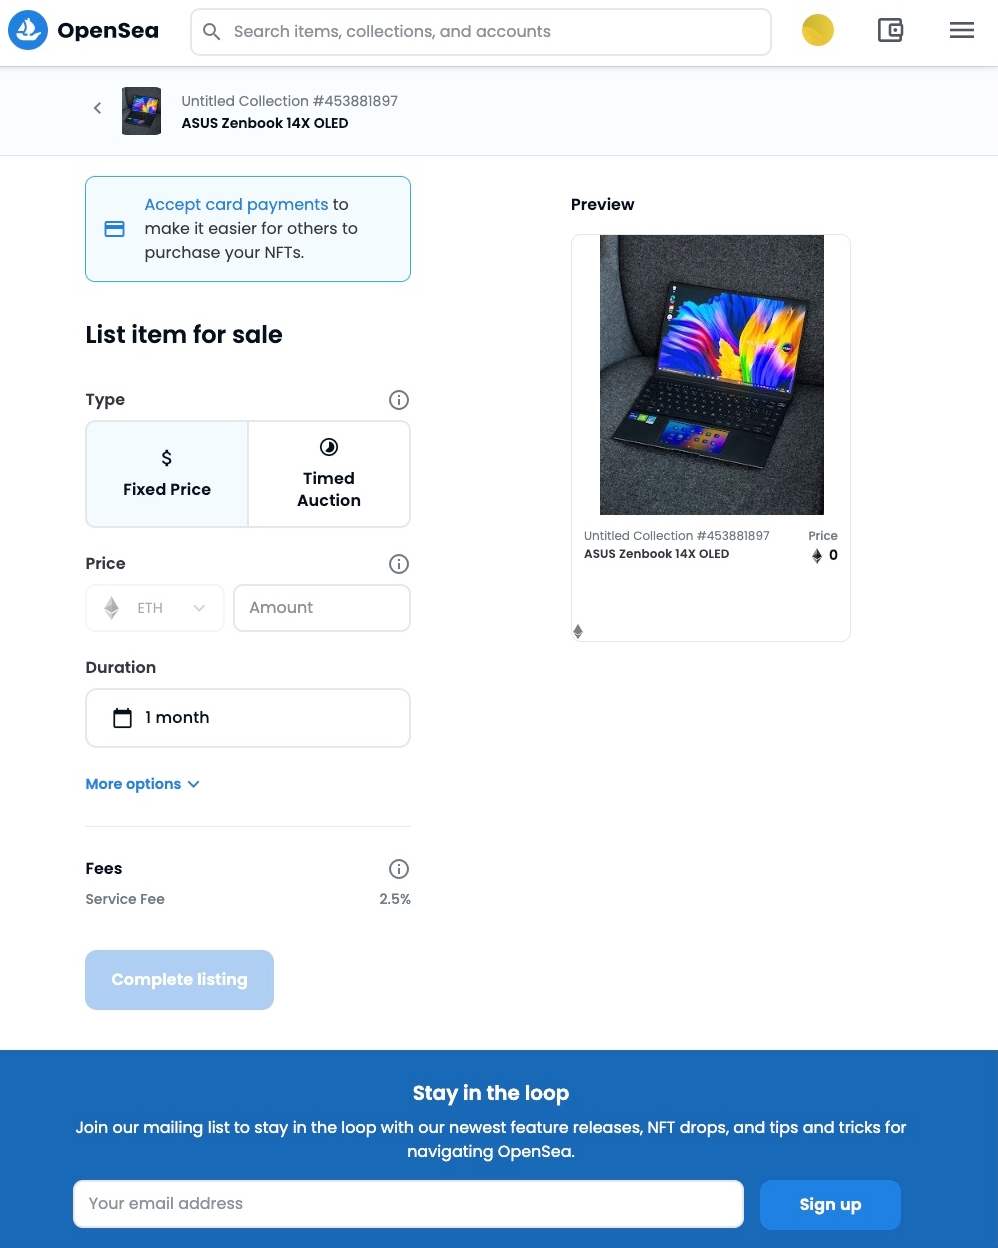Expand More options
Image resolution: width=998 pixels, height=1248 pixels.
point(143,784)
